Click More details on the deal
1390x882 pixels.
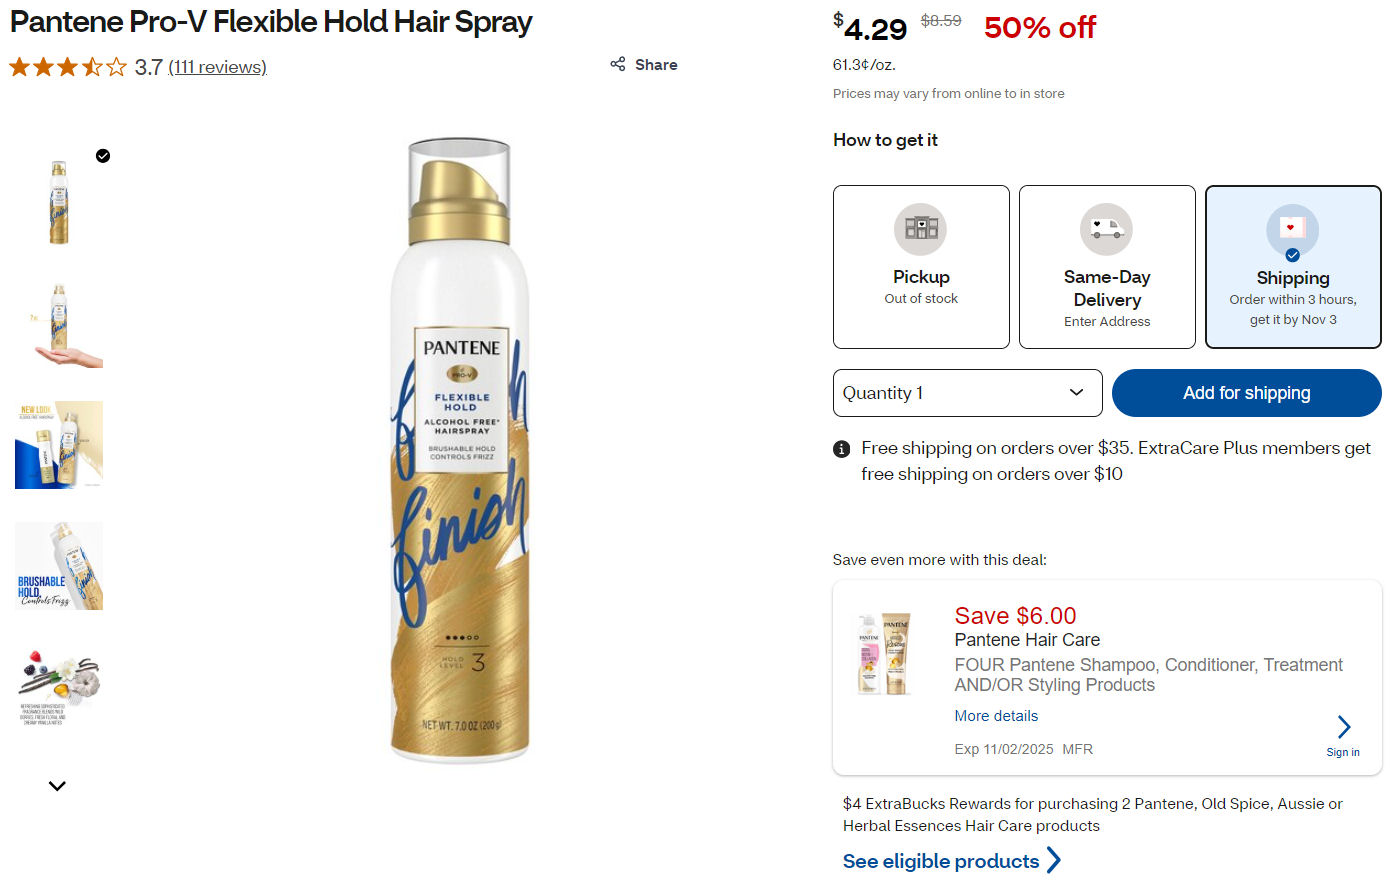(996, 716)
